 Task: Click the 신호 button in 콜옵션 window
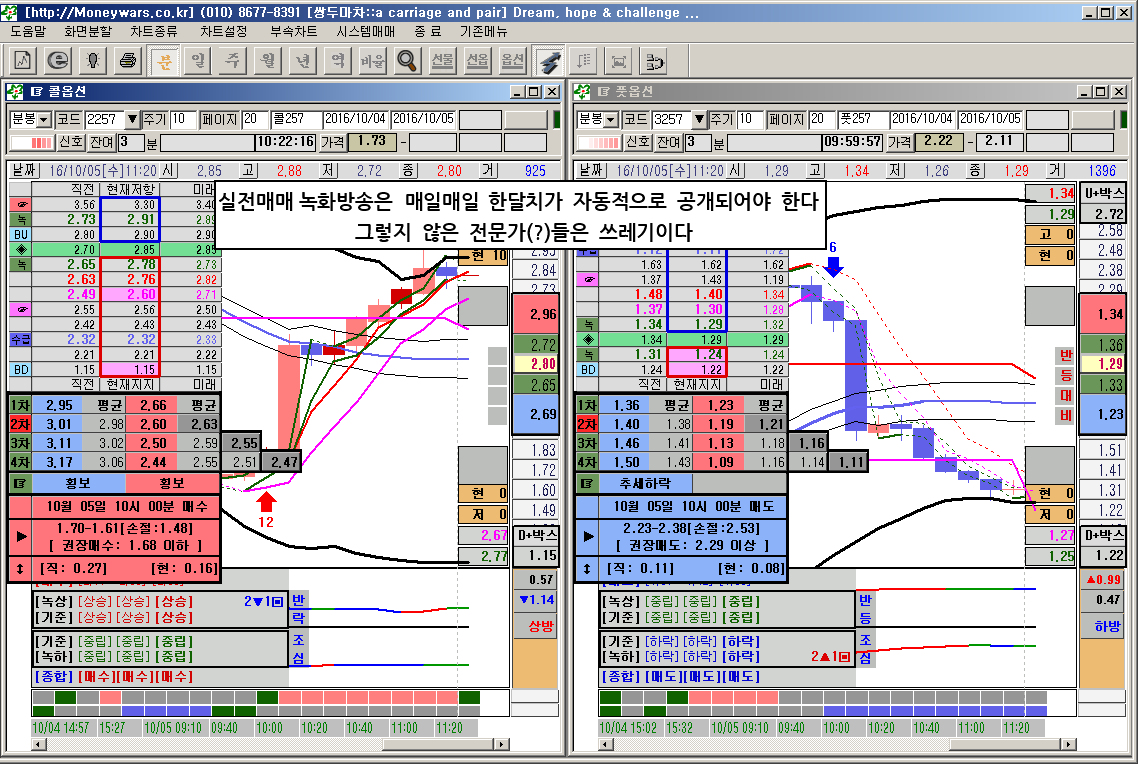coord(71,142)
